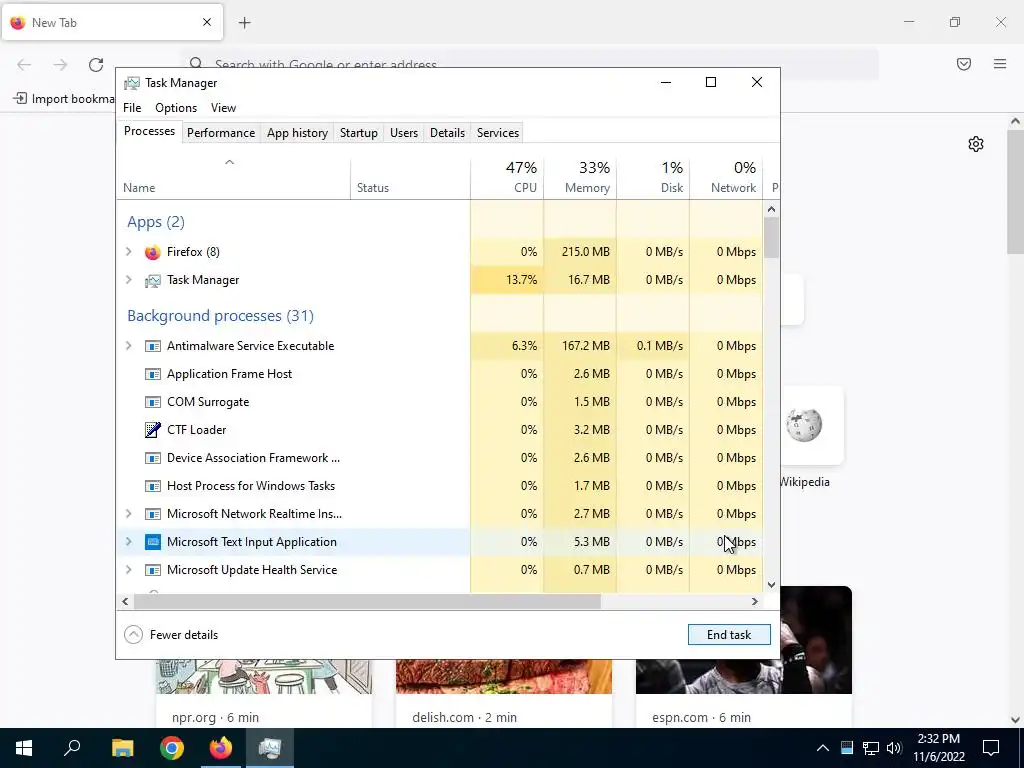Collapse view with Fewer details
1024x768 pixels.
point(171,635)
